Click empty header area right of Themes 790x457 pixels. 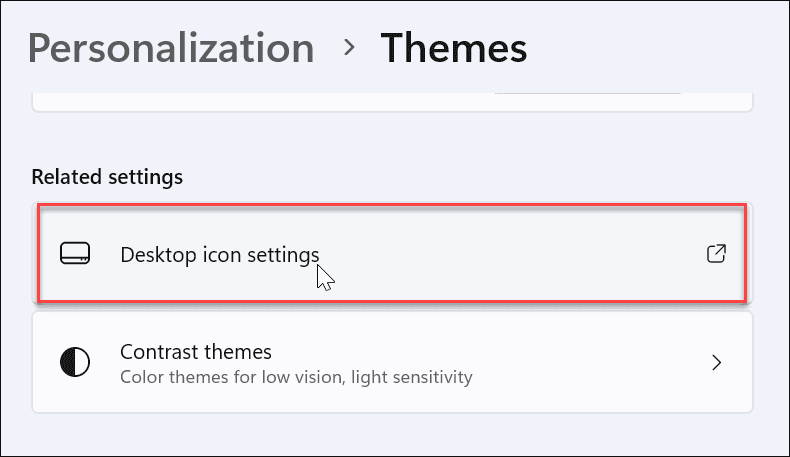point(650,48)
